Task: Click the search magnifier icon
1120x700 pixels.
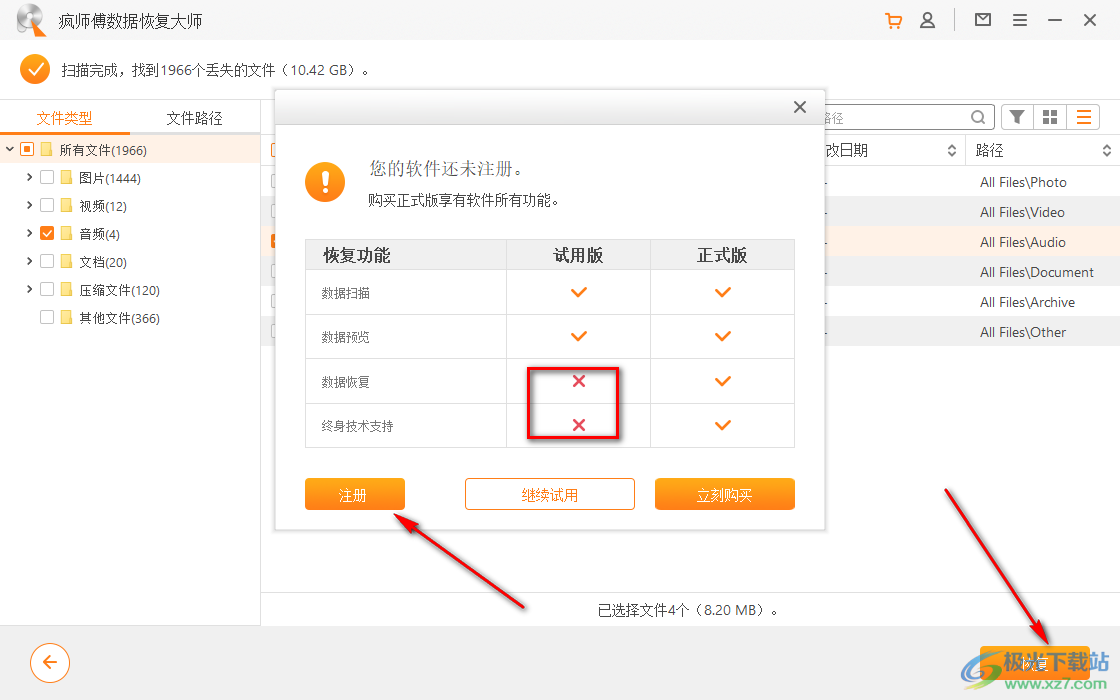Action: click(x=978, y=117)
